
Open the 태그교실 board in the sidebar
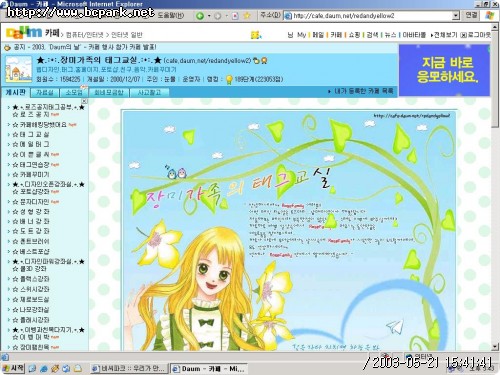[31, 135]
